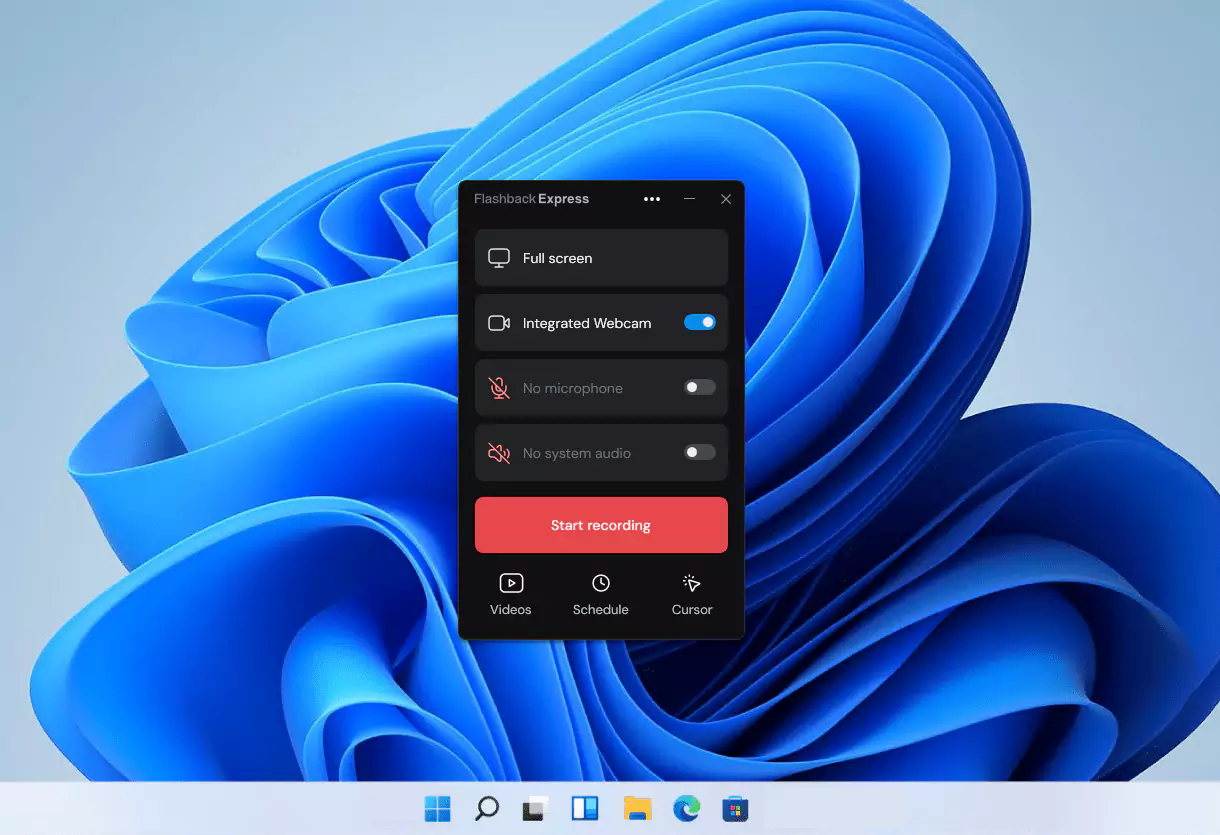Open the Videos library
Viewport: 1220px width, 835px height.
511,595
